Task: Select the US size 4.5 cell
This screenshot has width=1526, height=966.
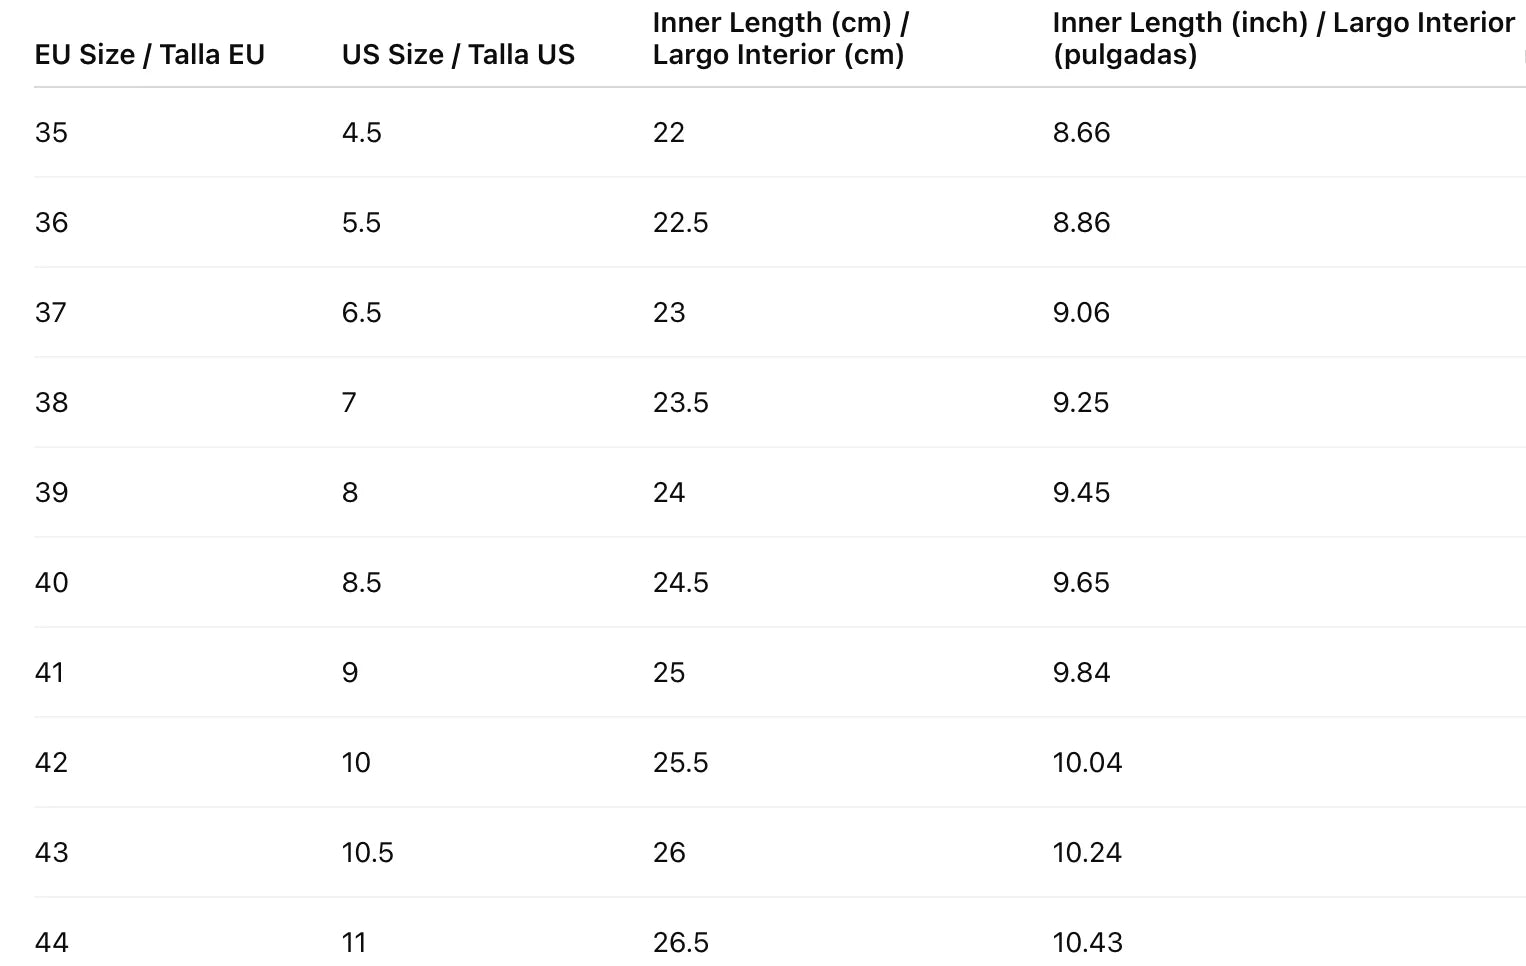Action: pos(361,133)
